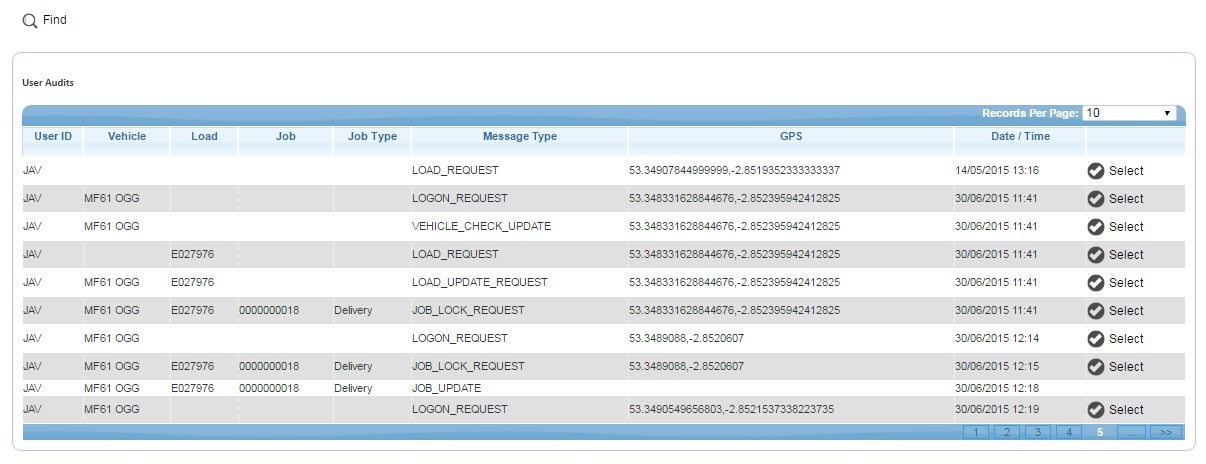This screenshot has height=464, width=1206.
Task: Sort by User ID column header
Action: (53, 136)
